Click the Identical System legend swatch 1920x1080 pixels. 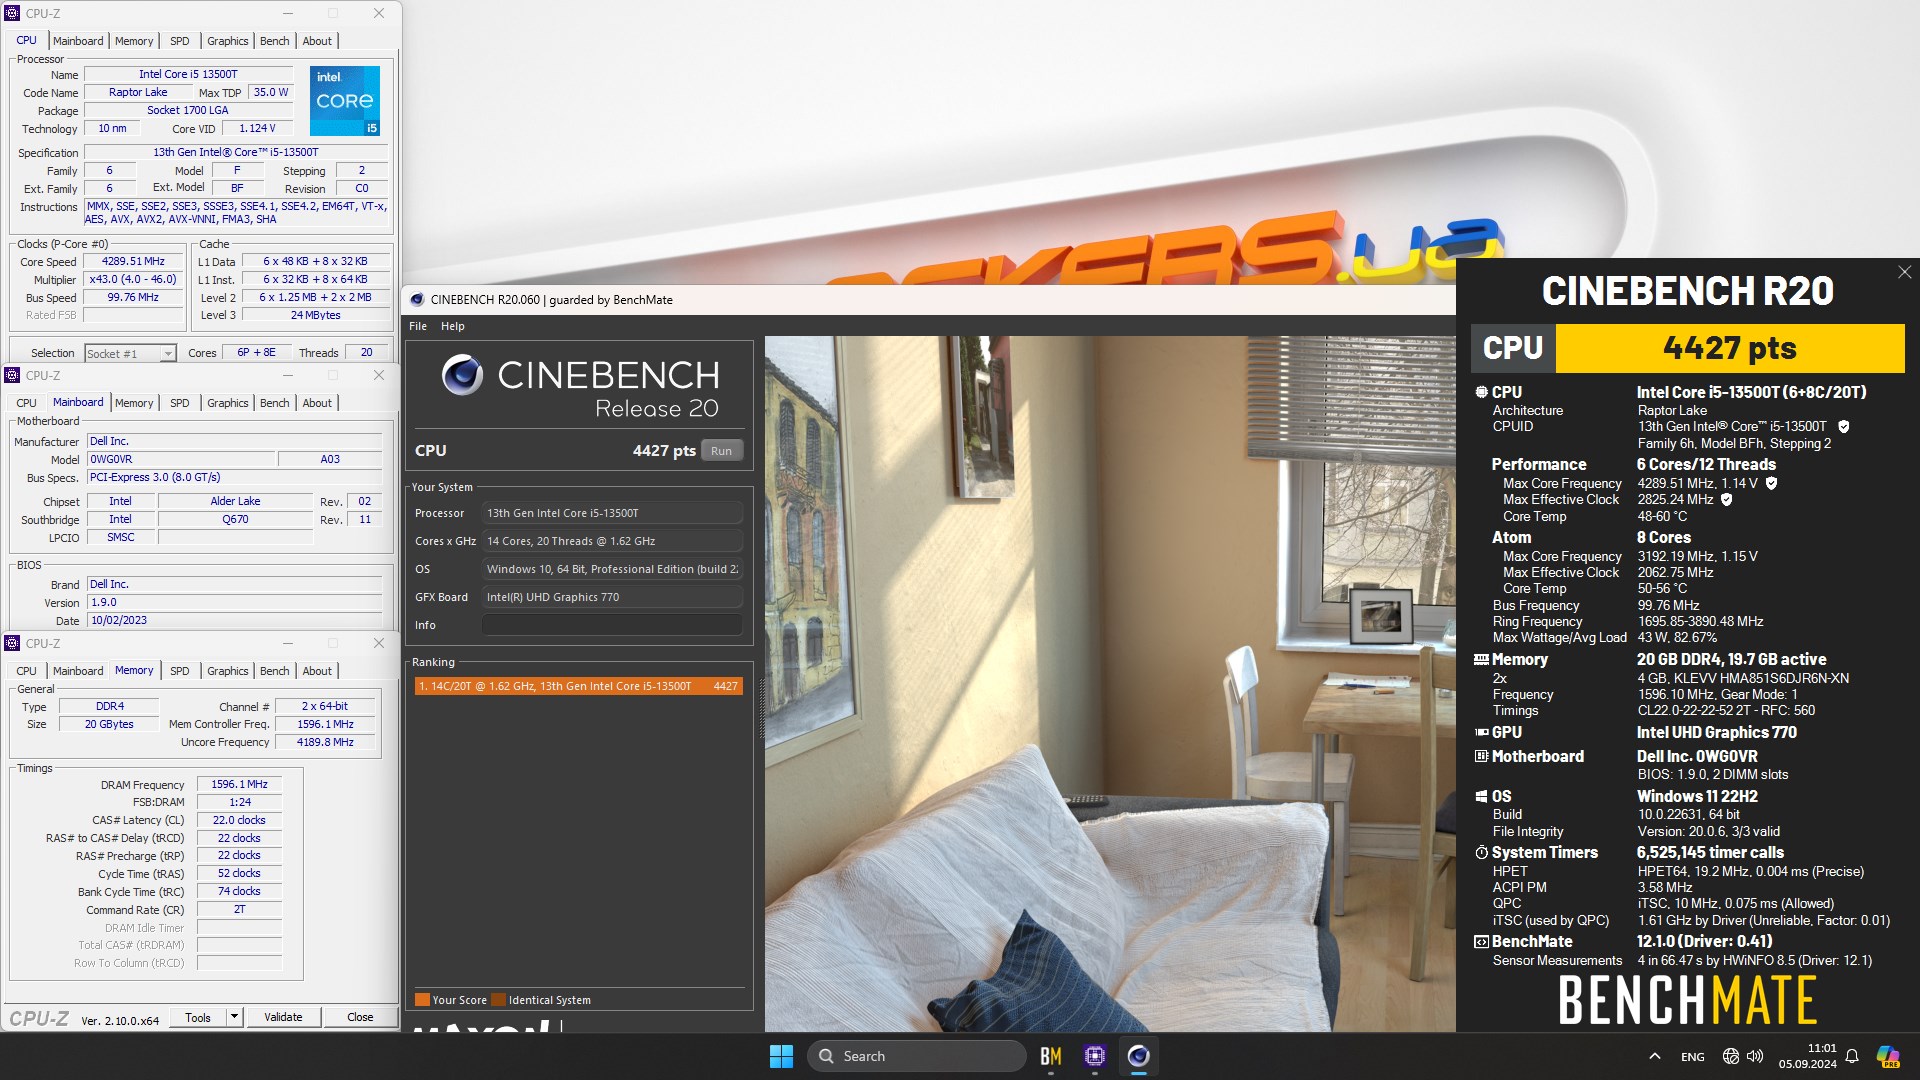[498, 1000]
